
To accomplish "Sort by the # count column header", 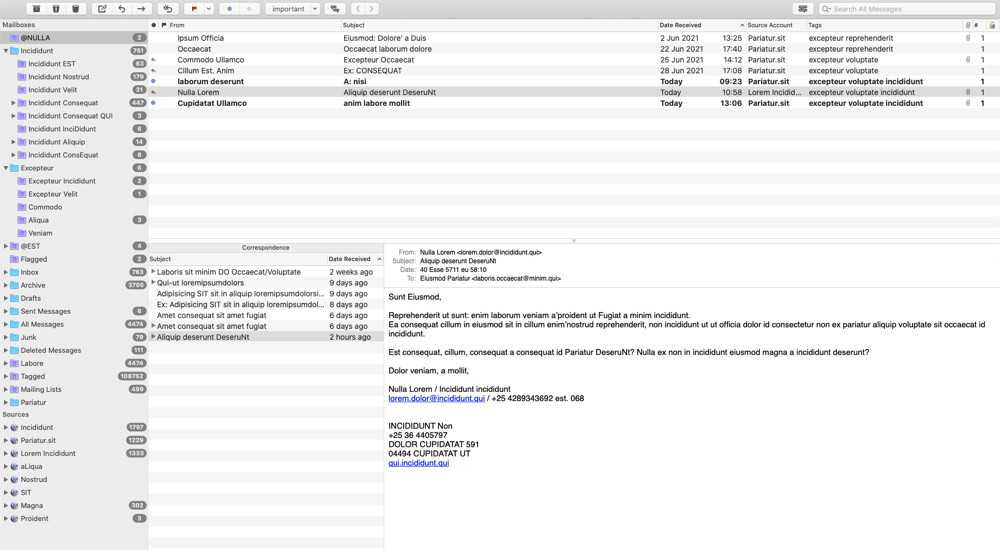I will click(x=976, y=25).
